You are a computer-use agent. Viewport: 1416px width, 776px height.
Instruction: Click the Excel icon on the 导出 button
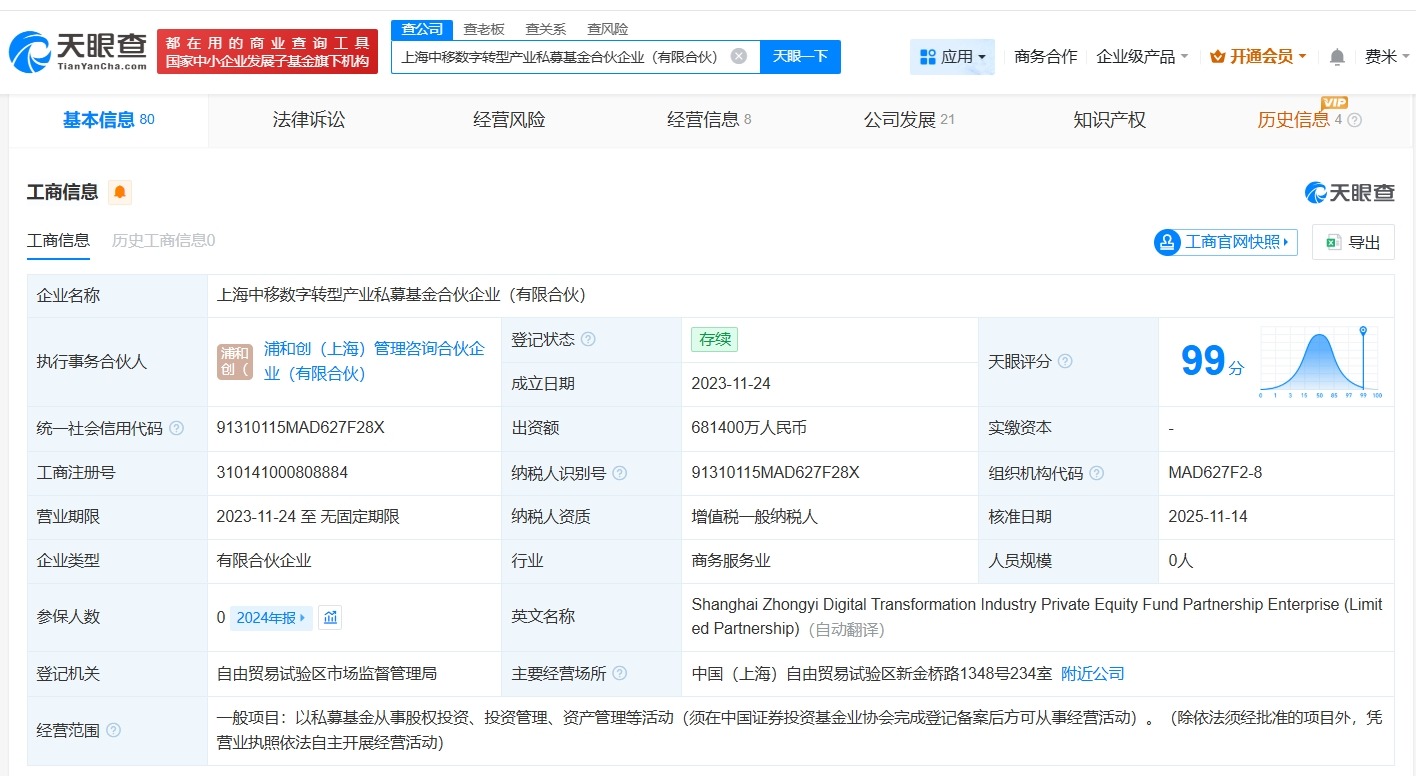[x=1331, y=242]
